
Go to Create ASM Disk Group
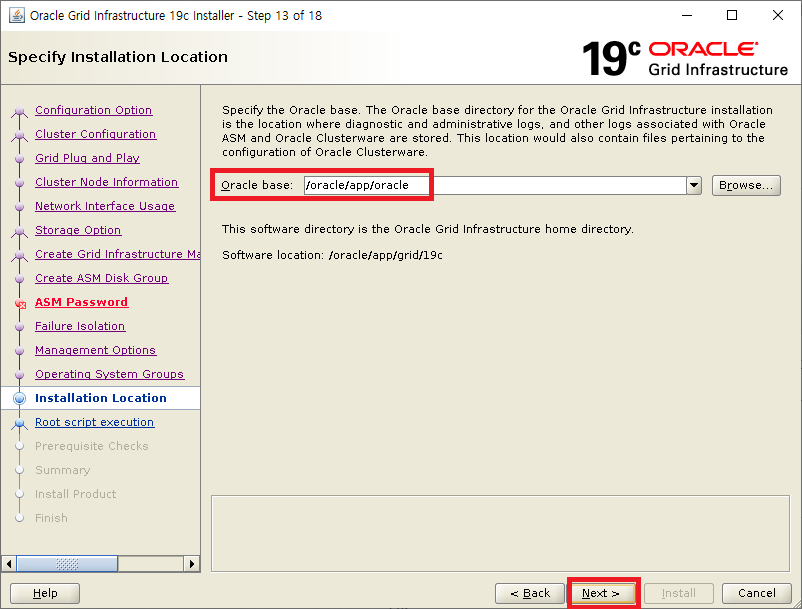102,278
